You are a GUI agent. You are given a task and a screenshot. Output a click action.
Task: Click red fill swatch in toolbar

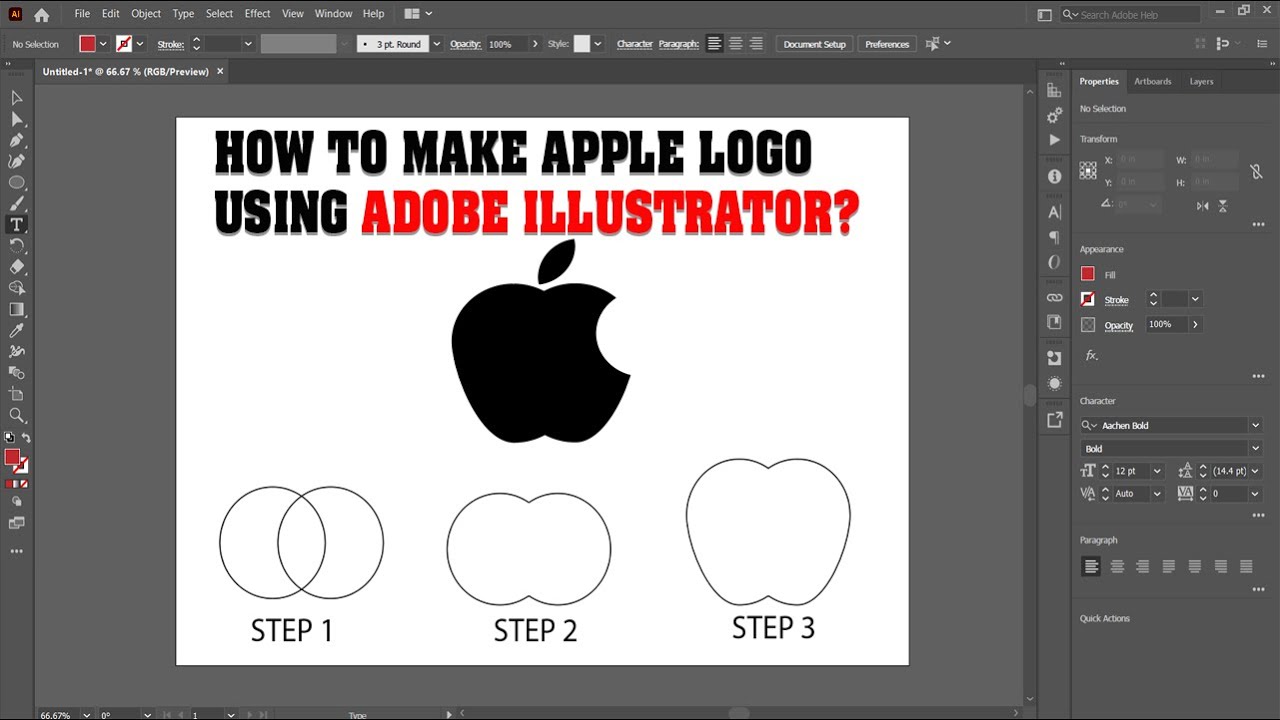tap(12, 457)
